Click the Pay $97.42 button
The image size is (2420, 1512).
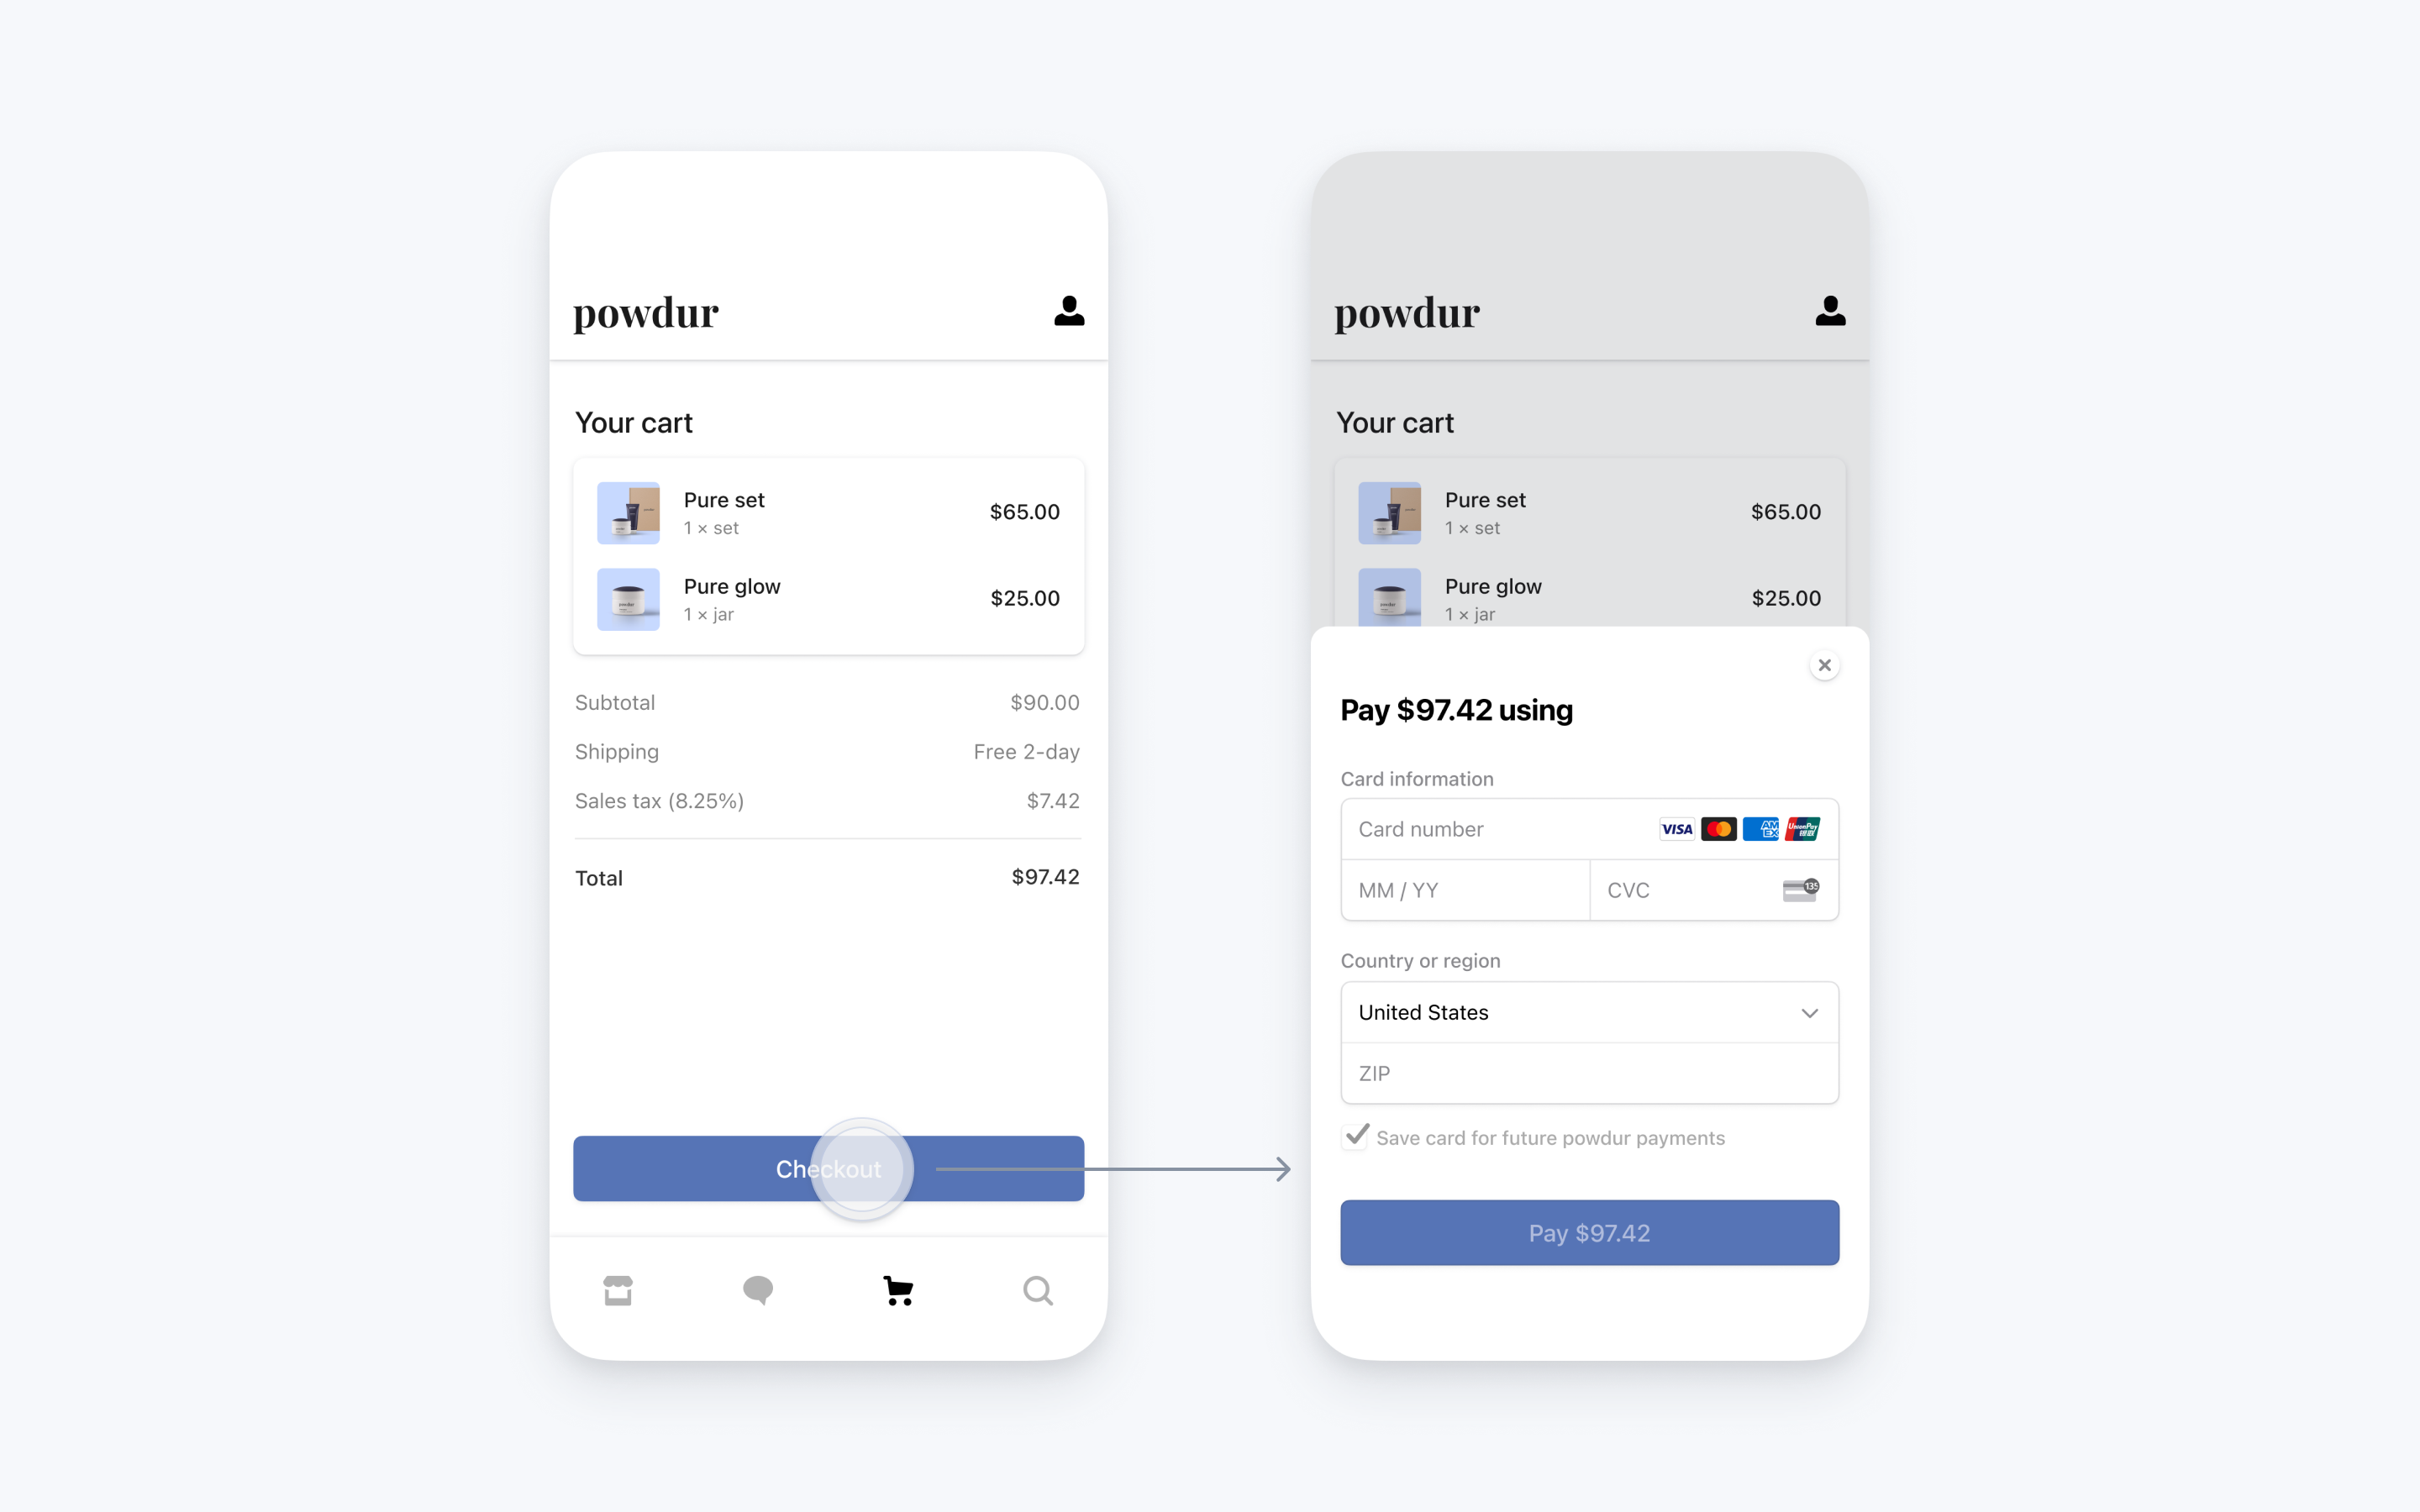[1587, 1231]
